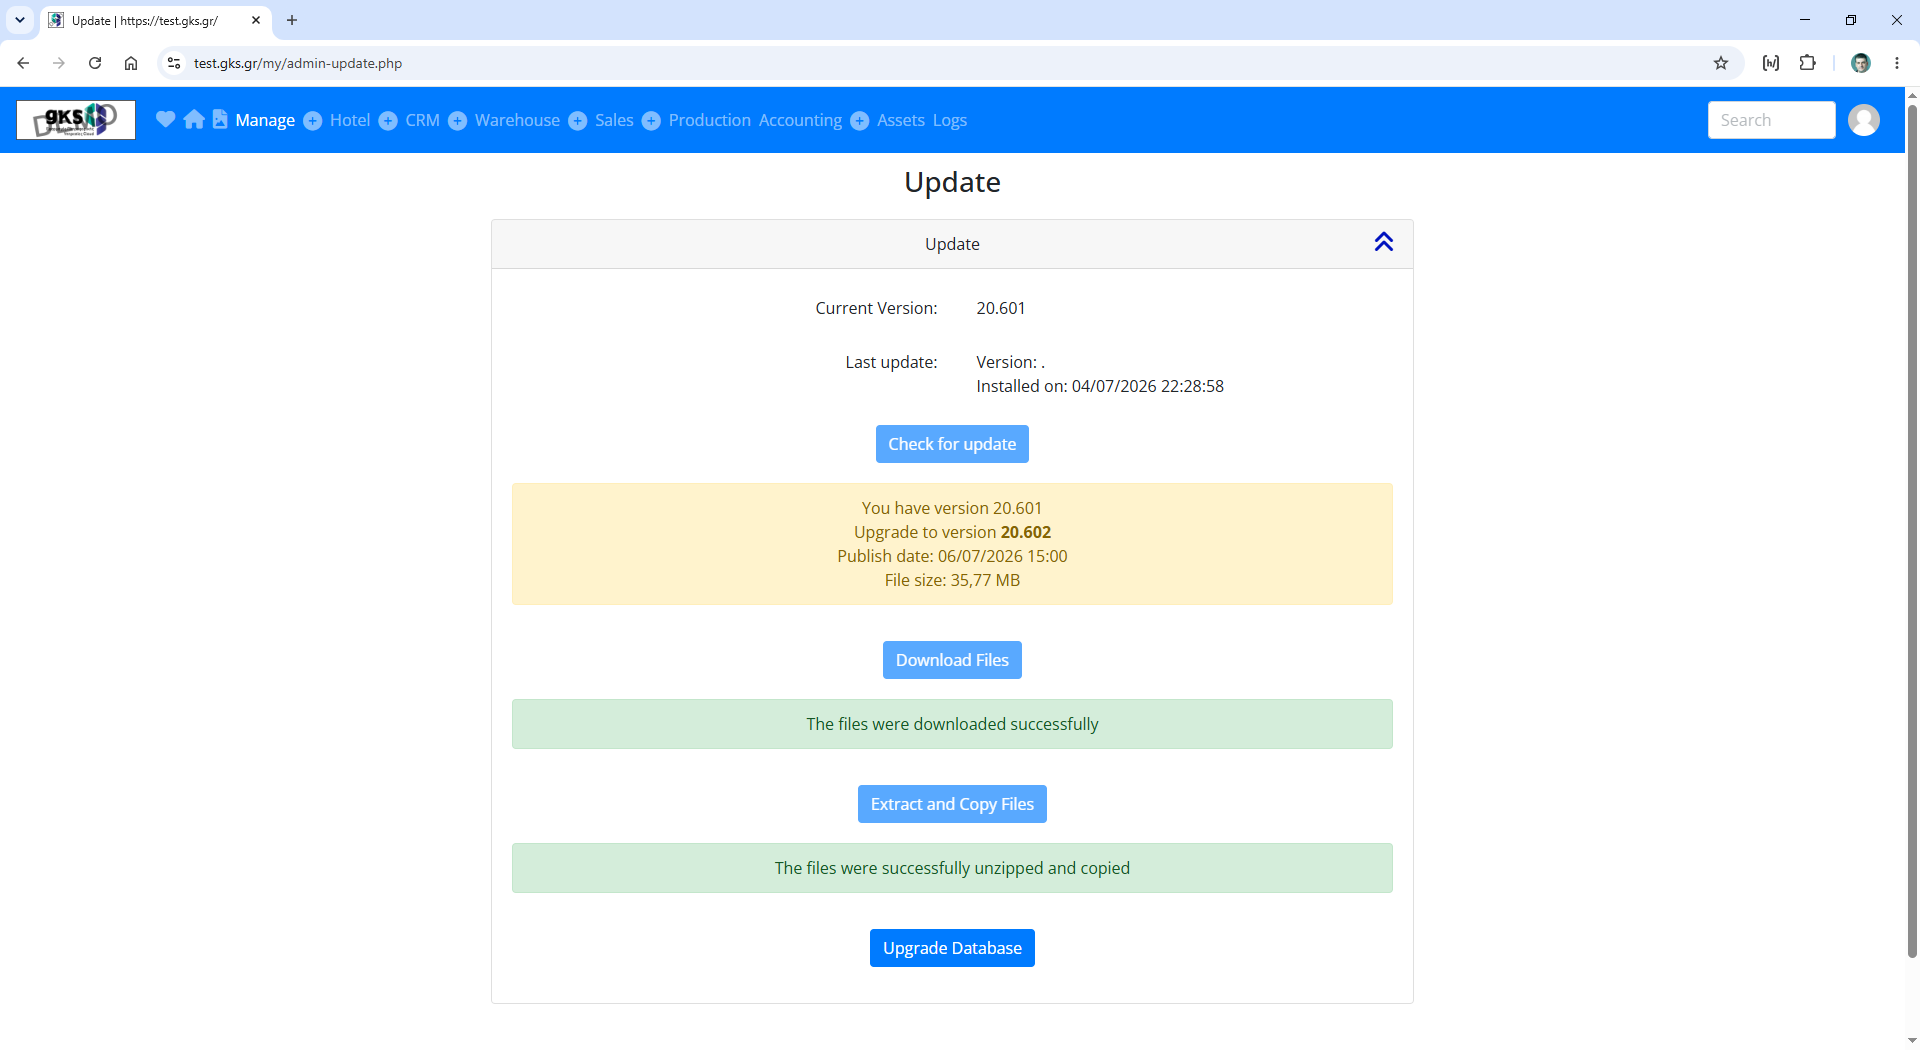
Task: Open the Warehouse menu
Action: (517, 120)
